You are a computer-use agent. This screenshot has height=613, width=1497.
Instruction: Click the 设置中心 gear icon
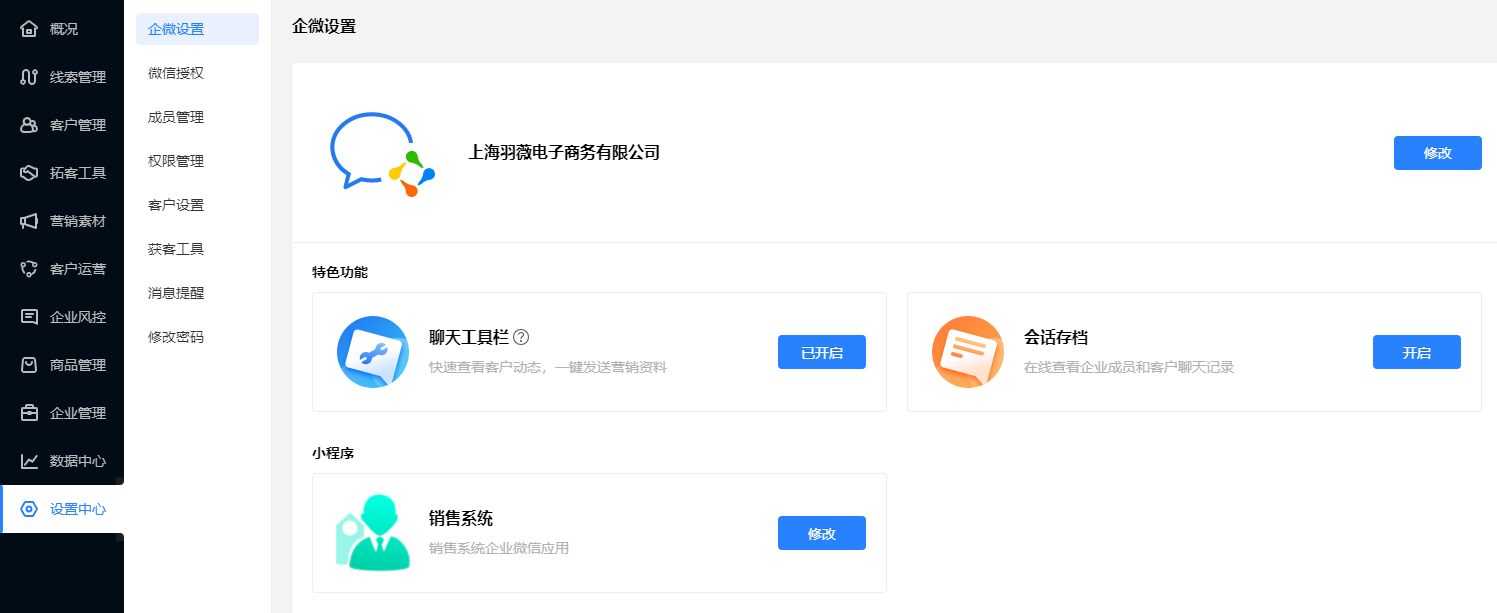coord(29,509)
